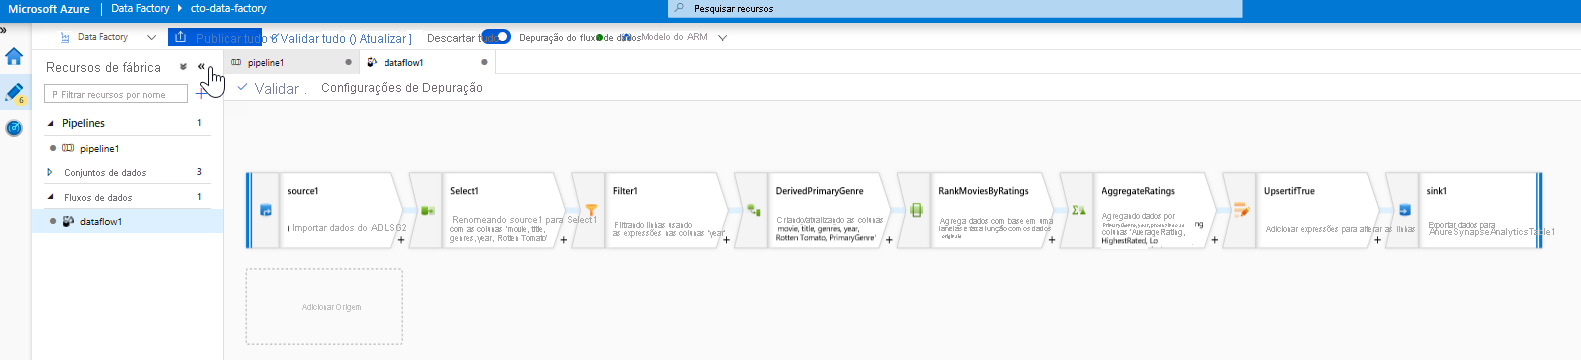Switch to pipeline1 tab

(x=290, y=62)
